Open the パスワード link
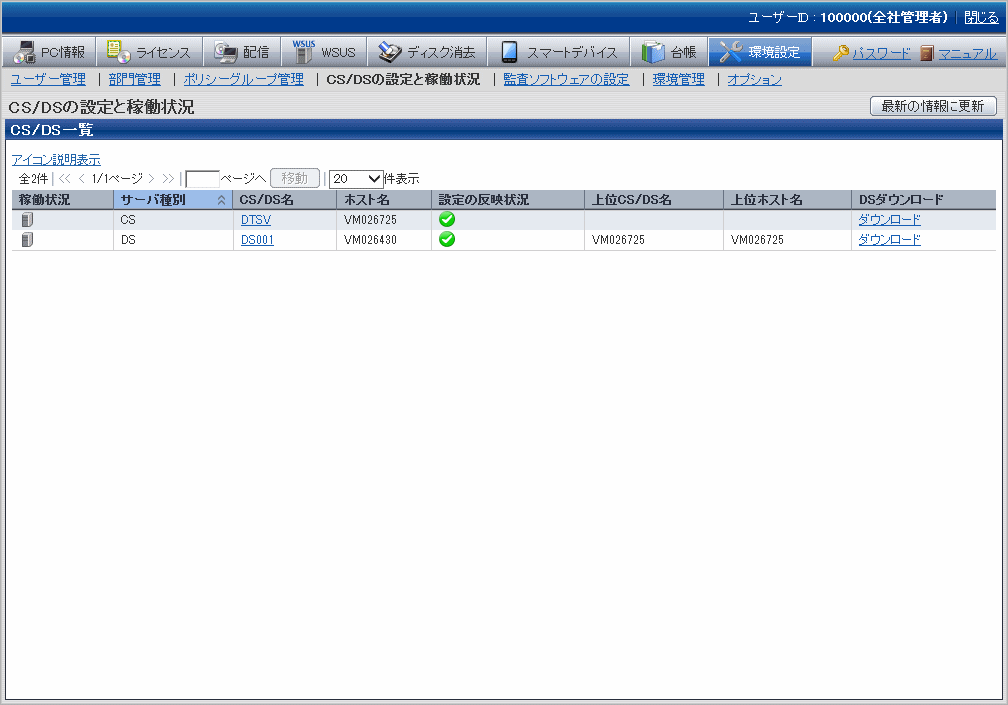 [881, 53]
